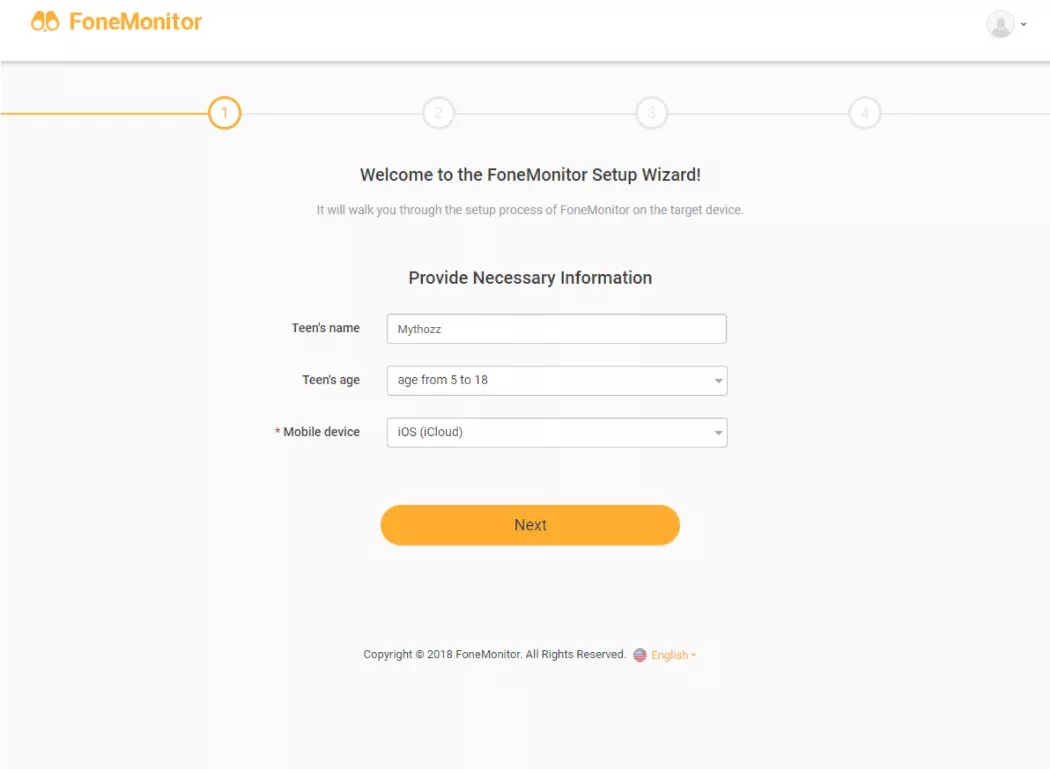Expand the chevron next to the avatar

click(x=1025, y=23)
